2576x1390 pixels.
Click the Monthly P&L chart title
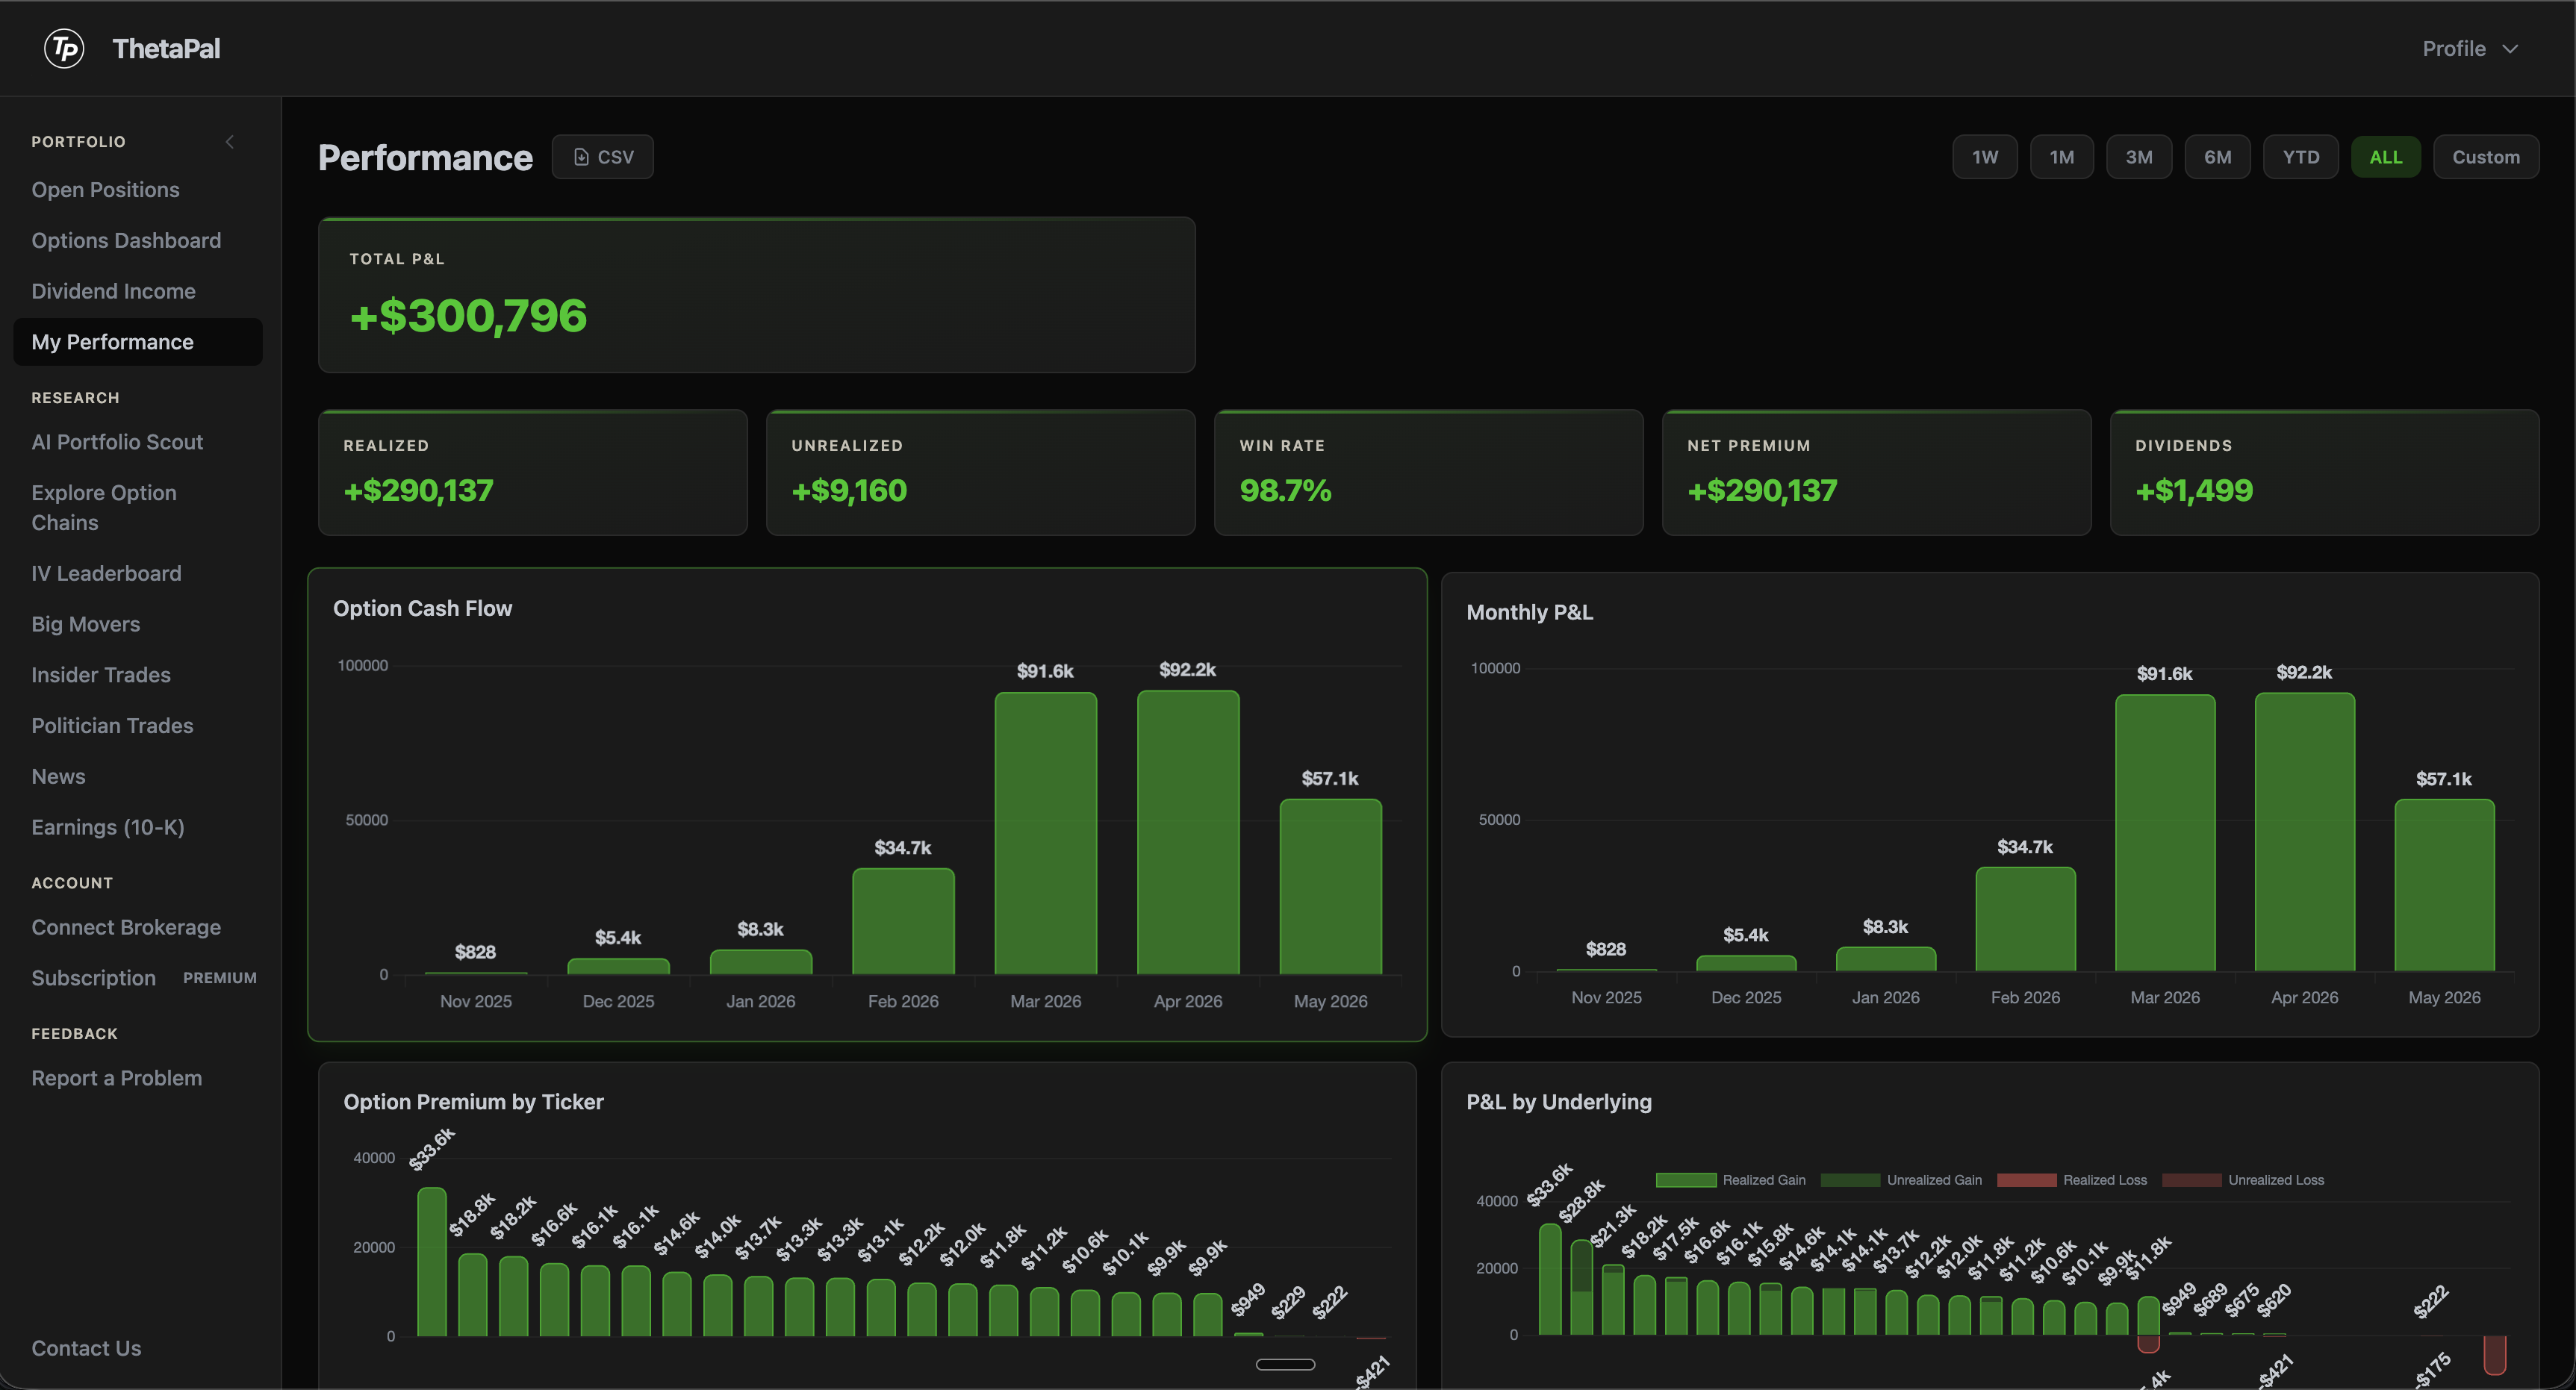click(1529, 612)
